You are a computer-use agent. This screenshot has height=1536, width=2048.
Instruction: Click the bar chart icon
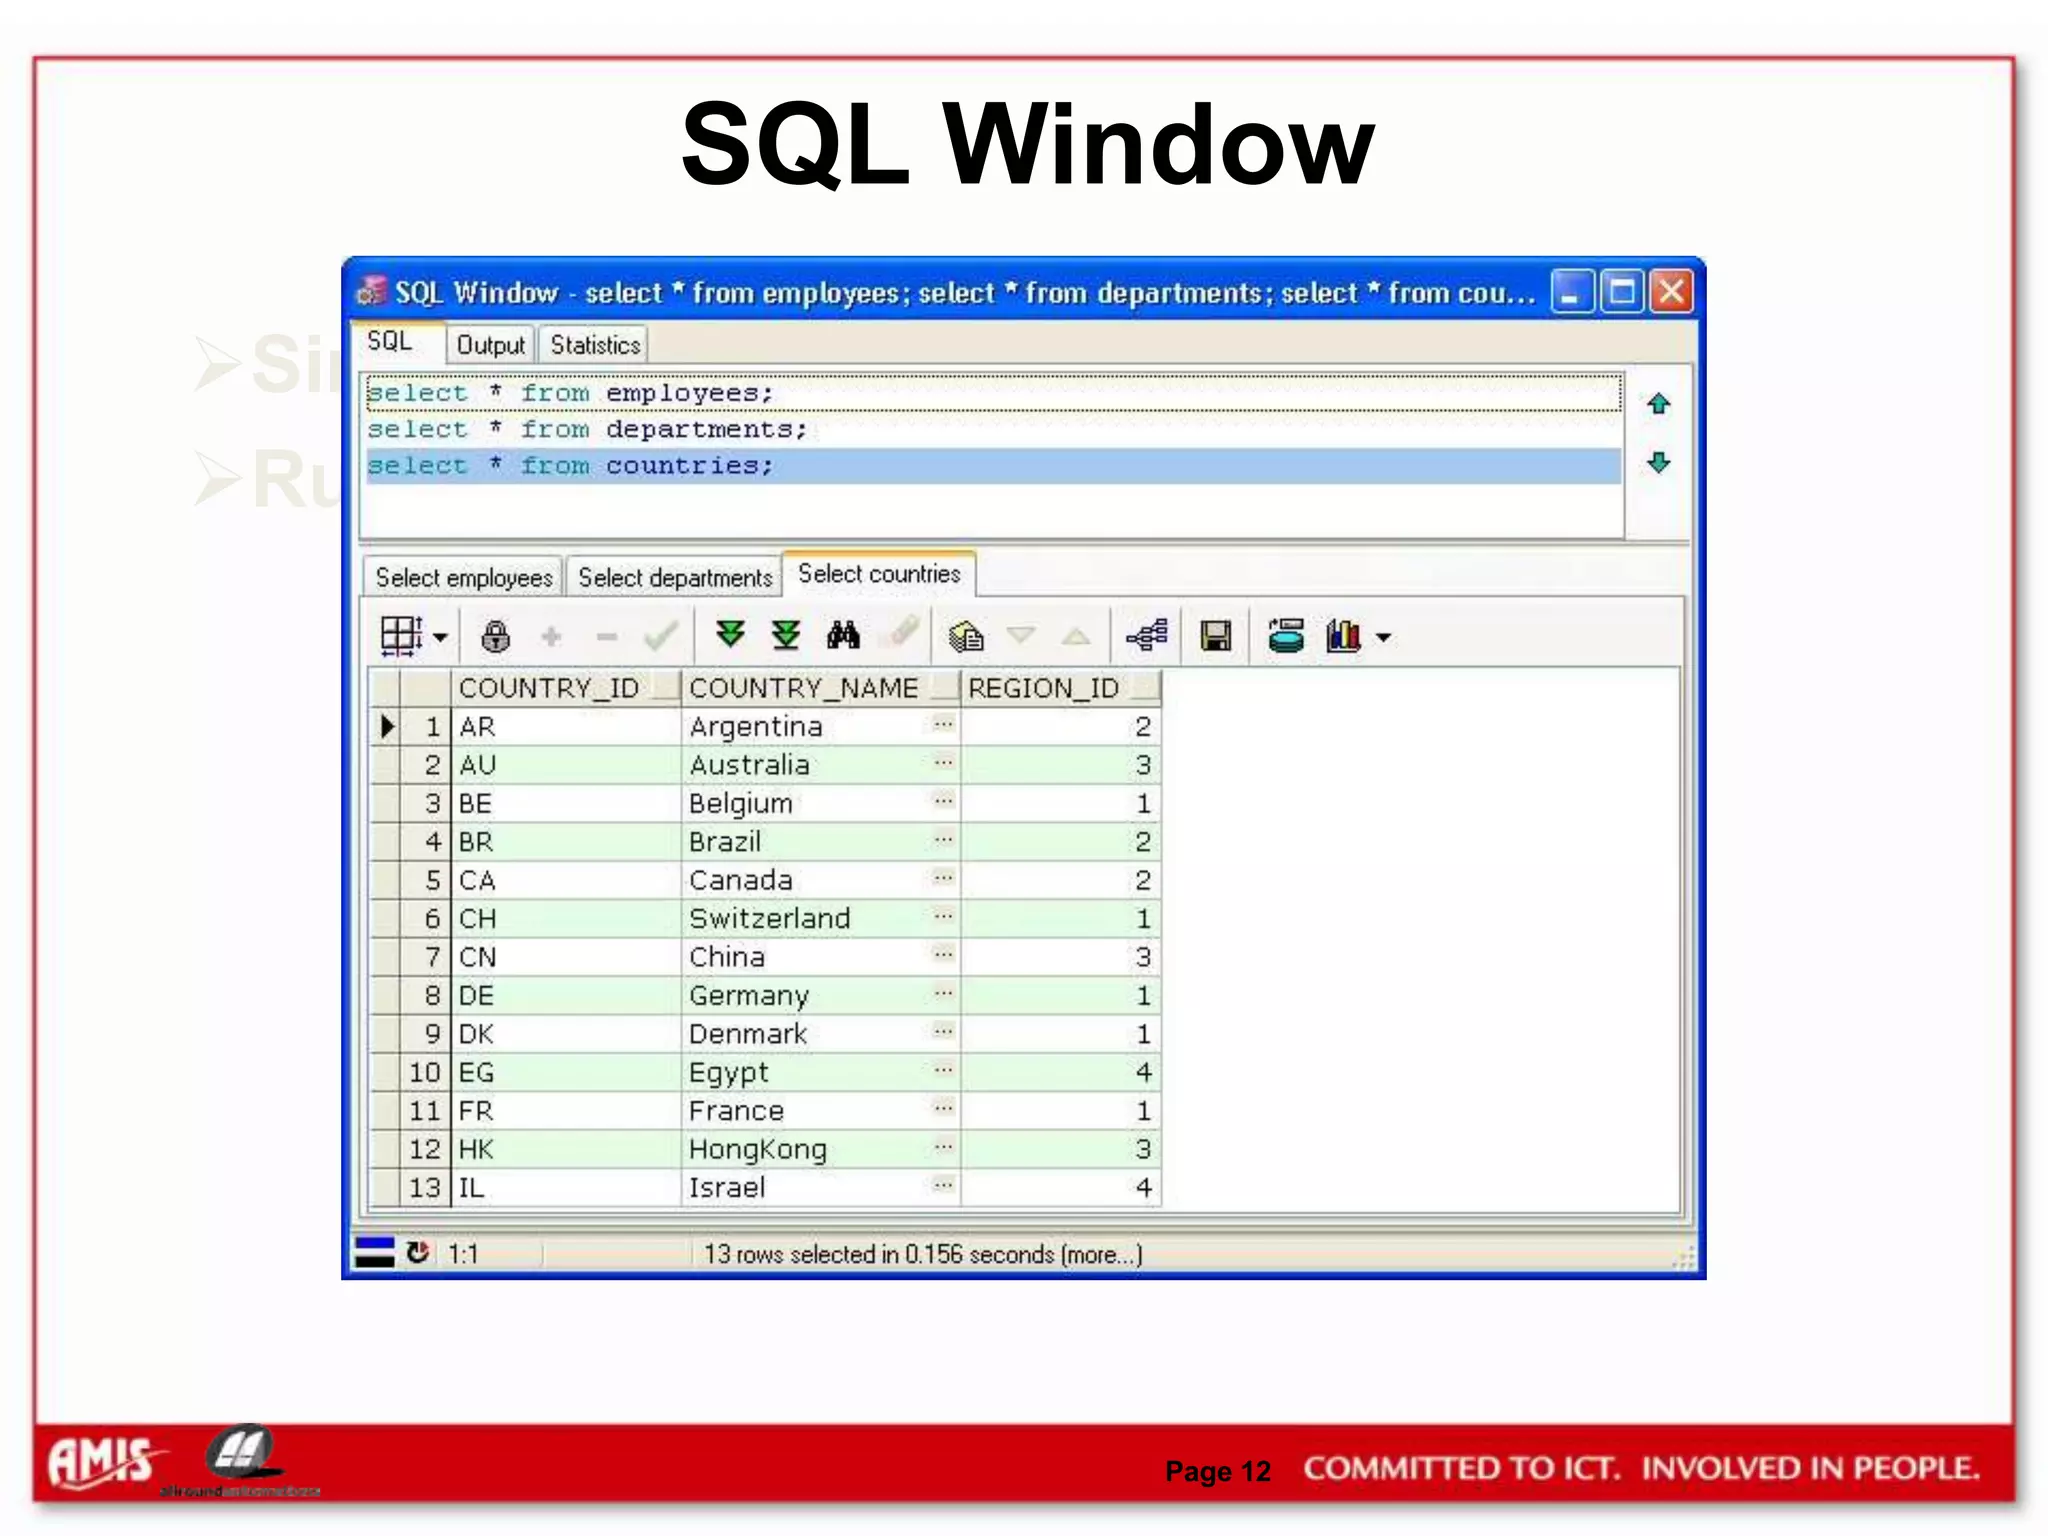1343,636
